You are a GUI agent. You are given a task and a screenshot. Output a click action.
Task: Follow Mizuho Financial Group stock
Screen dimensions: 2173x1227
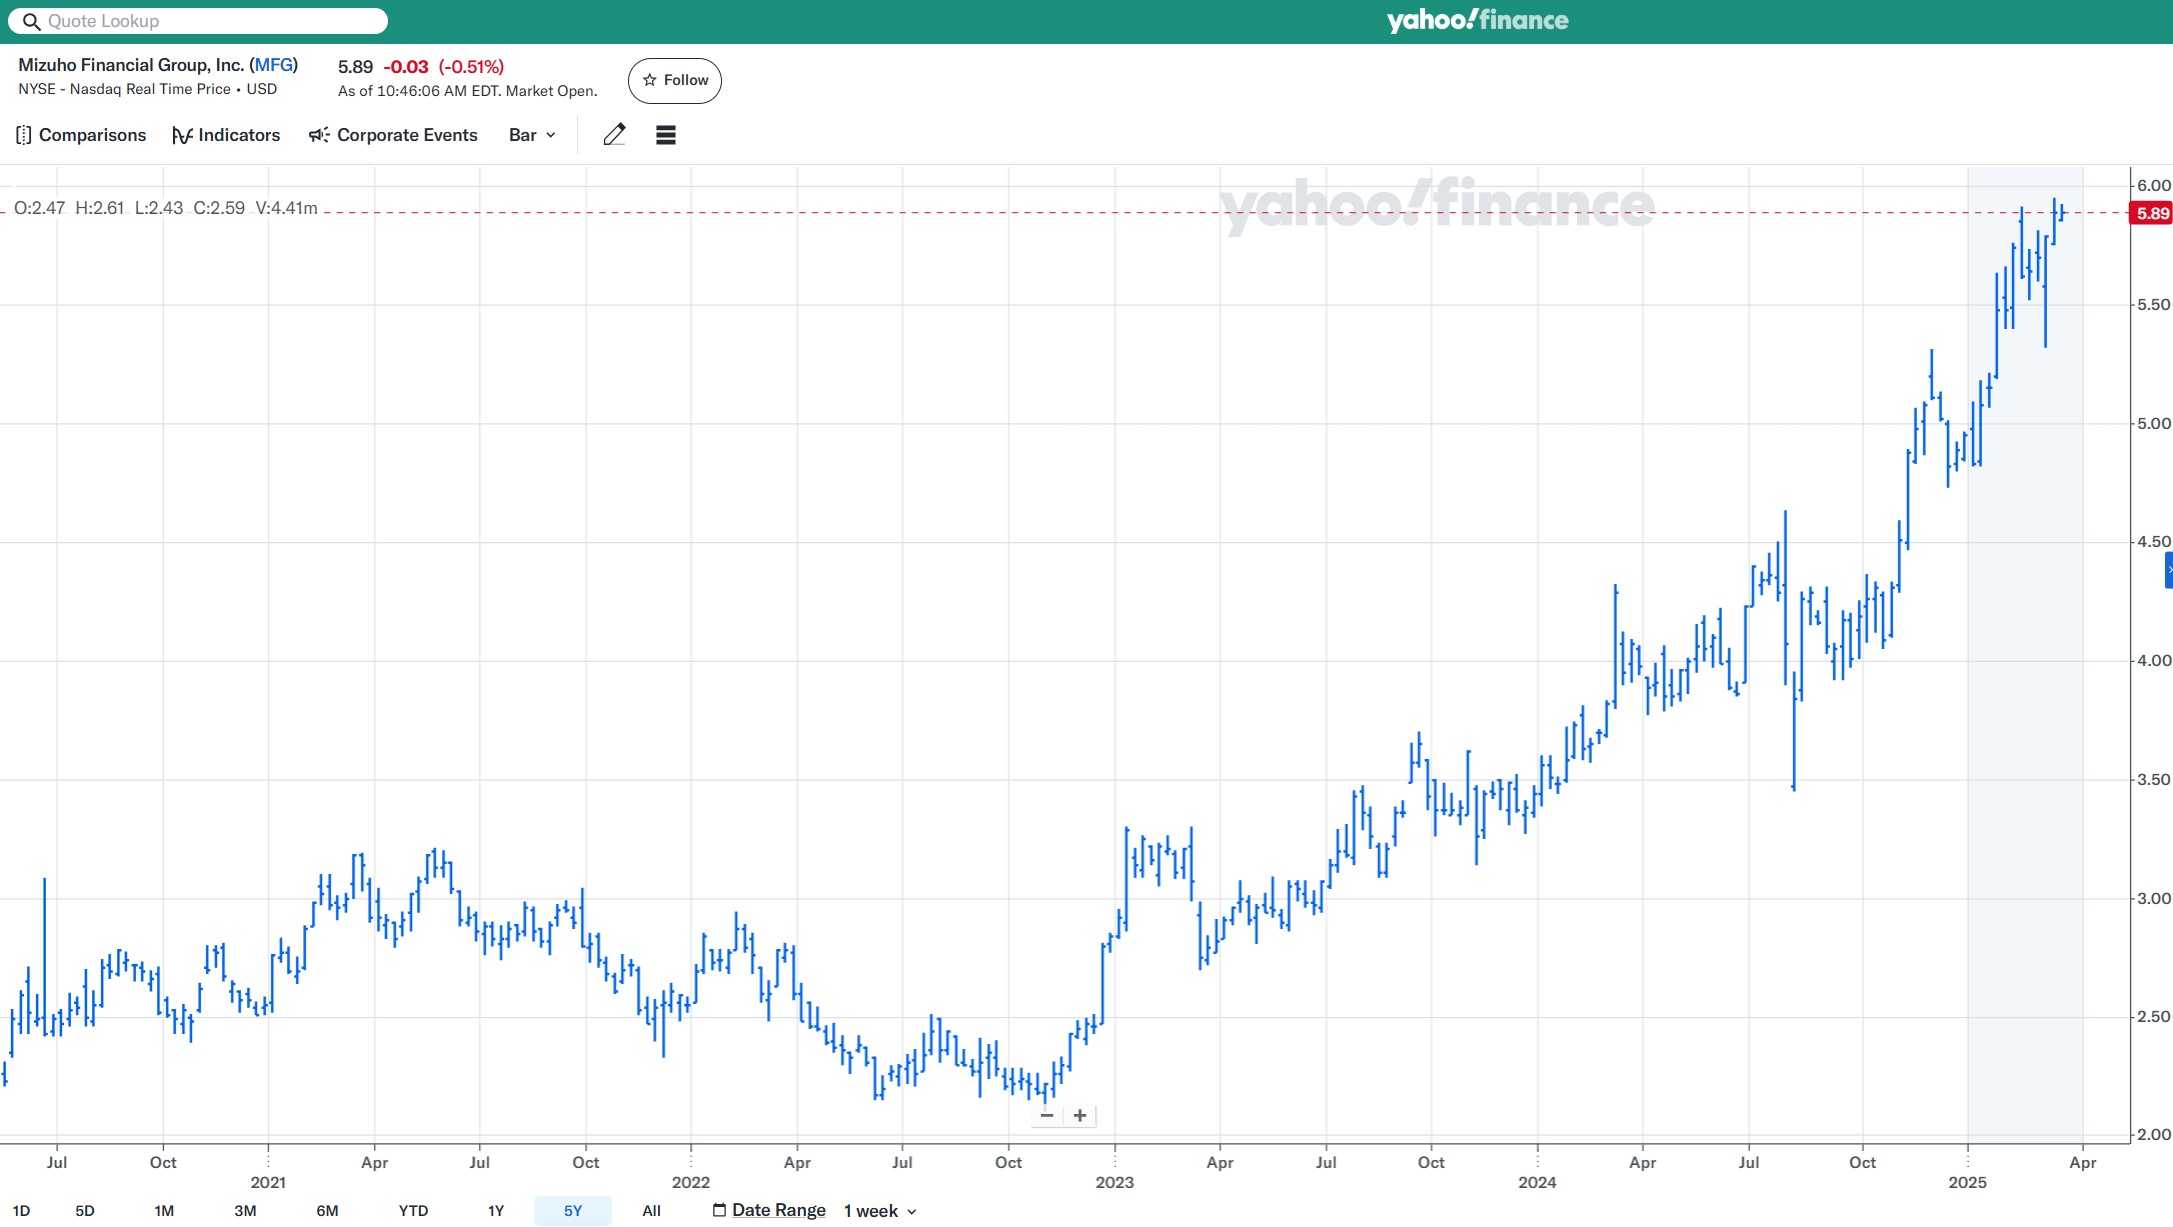(675, 80)
